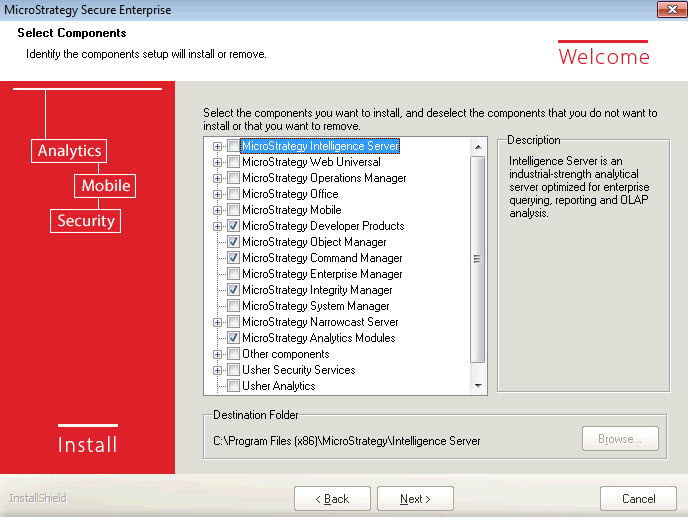Select MicroStrategy System Manager label
Viewport: 688px width, 517px height.
point(315,306)
